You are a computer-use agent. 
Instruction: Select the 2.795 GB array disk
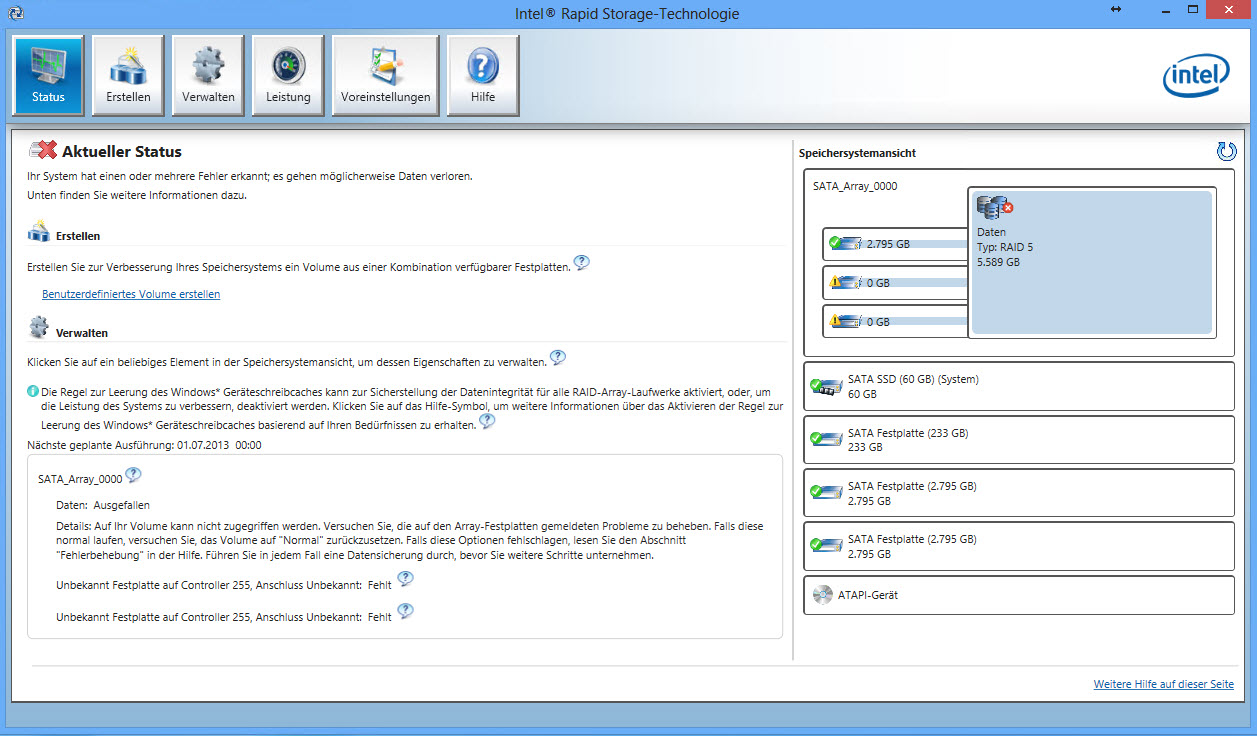pos(895,244)
